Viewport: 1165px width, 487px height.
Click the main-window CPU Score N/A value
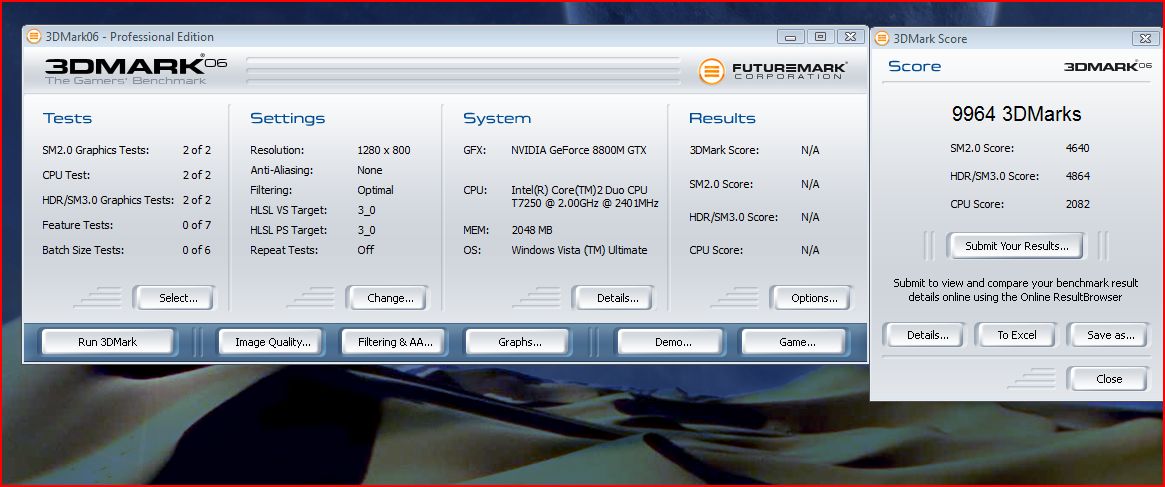click(810, 250)
